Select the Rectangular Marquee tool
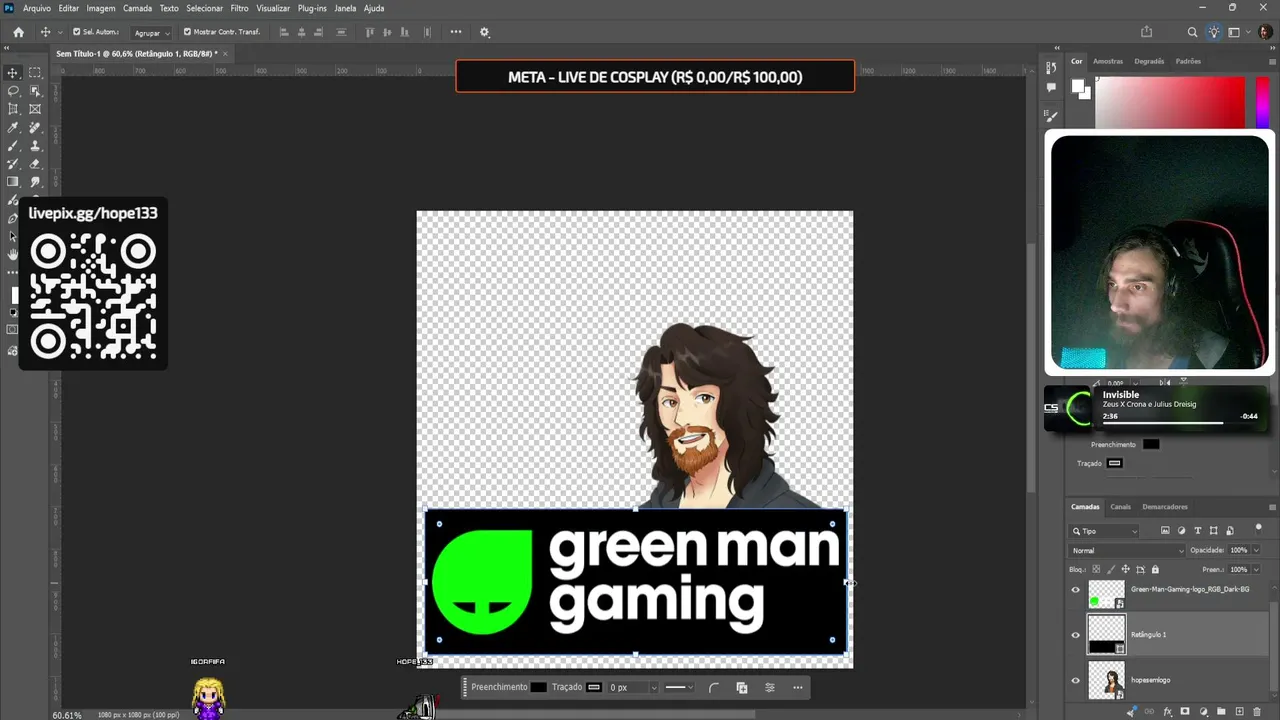Image resolution: width=1280 pixels, height=720 pixels. [x=35, y=73]
